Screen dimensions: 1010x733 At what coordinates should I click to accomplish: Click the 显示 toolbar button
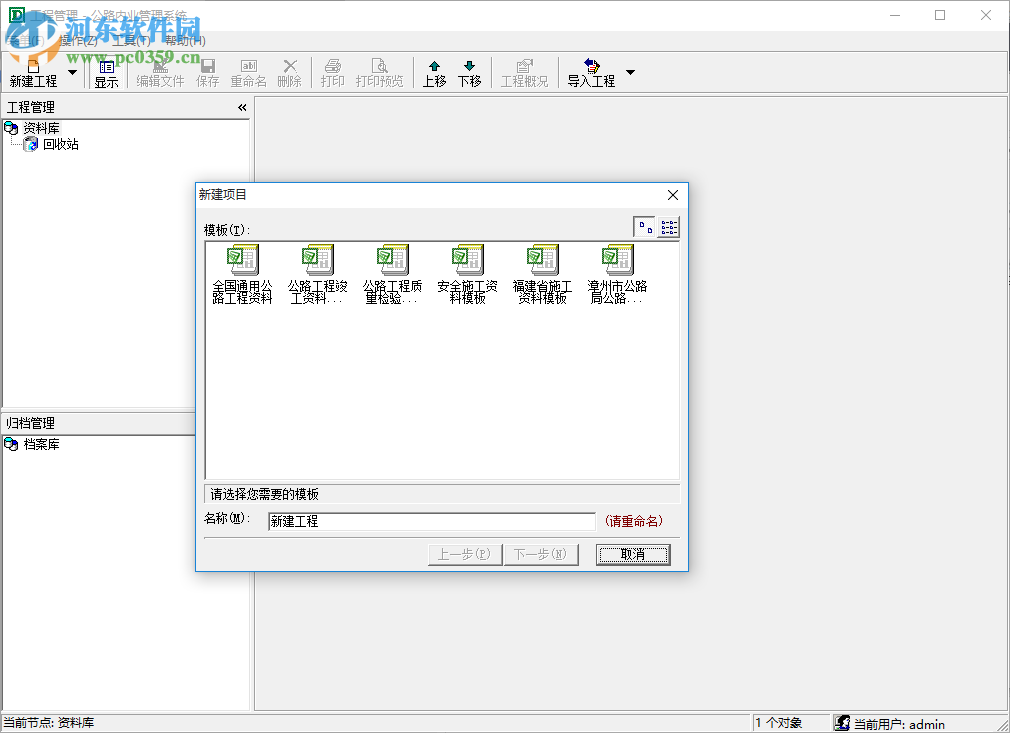point(106,73)
